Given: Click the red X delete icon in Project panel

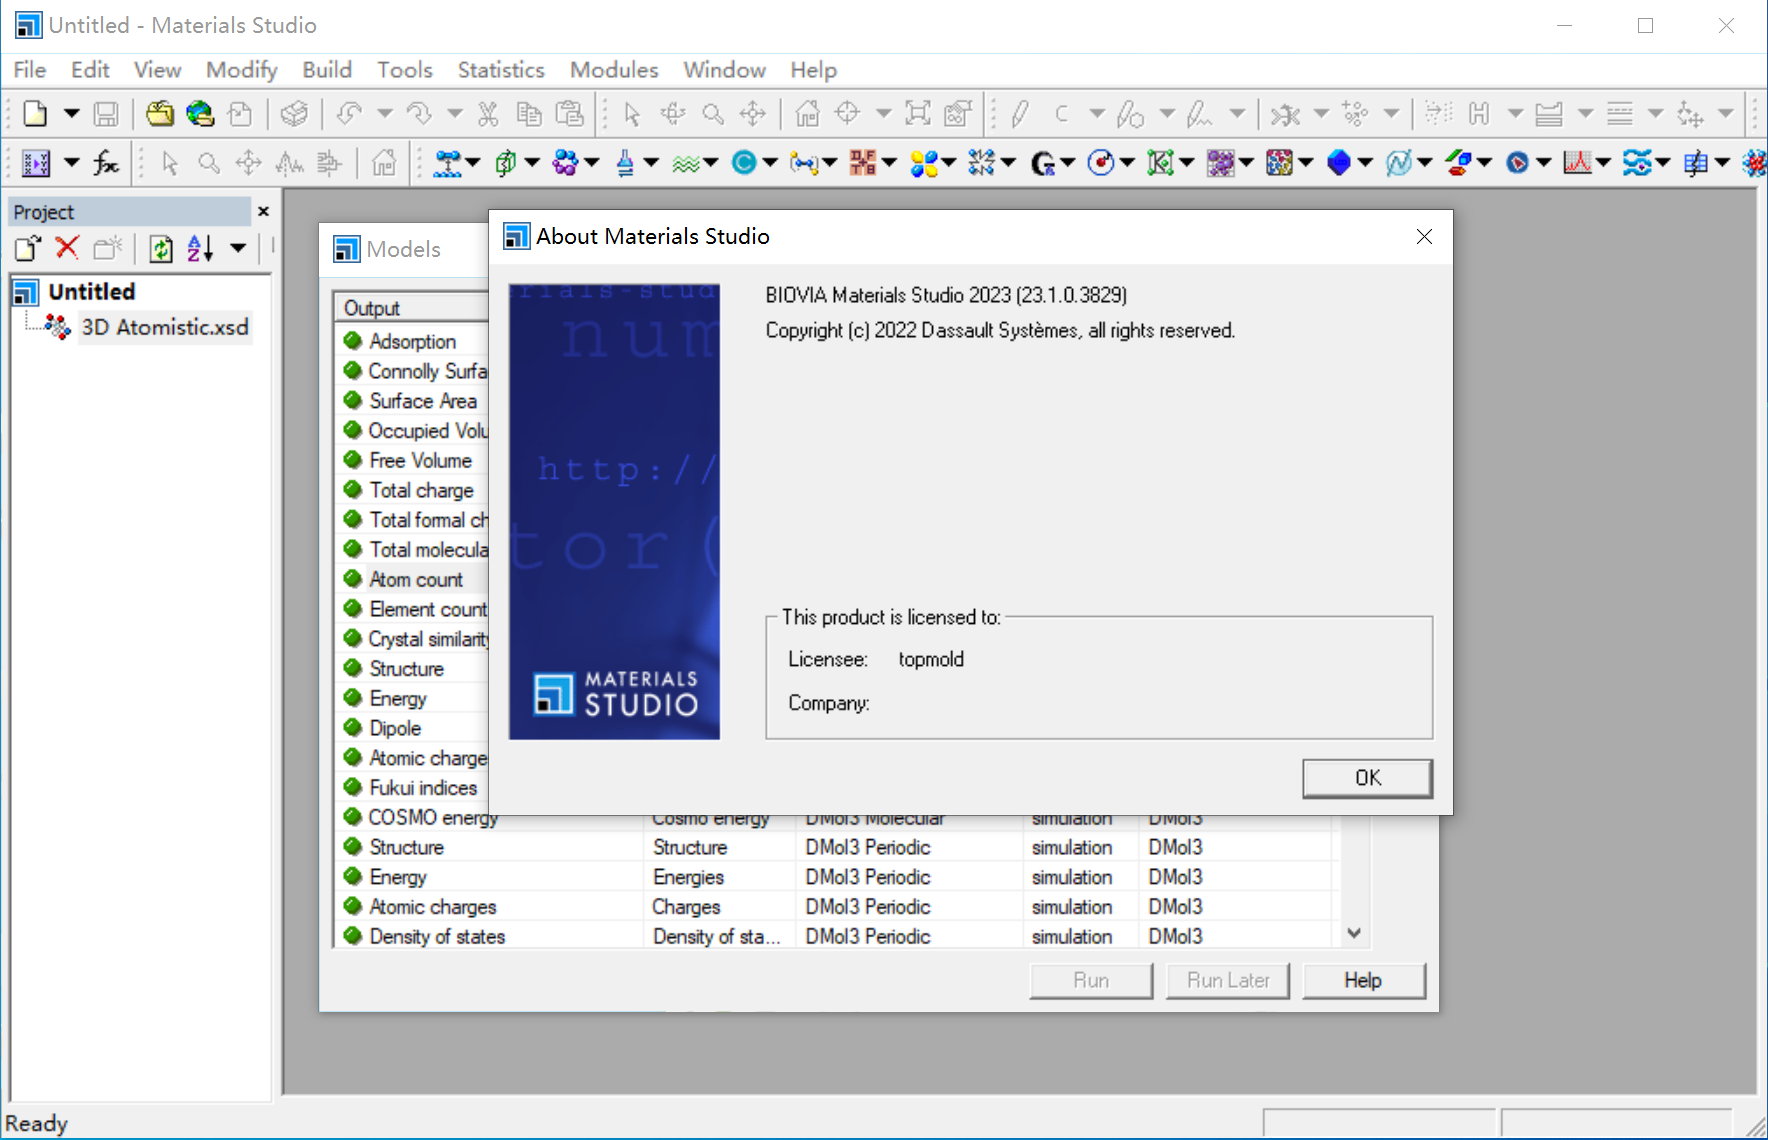Looking at the screenshot, I should tap(67, 248).
